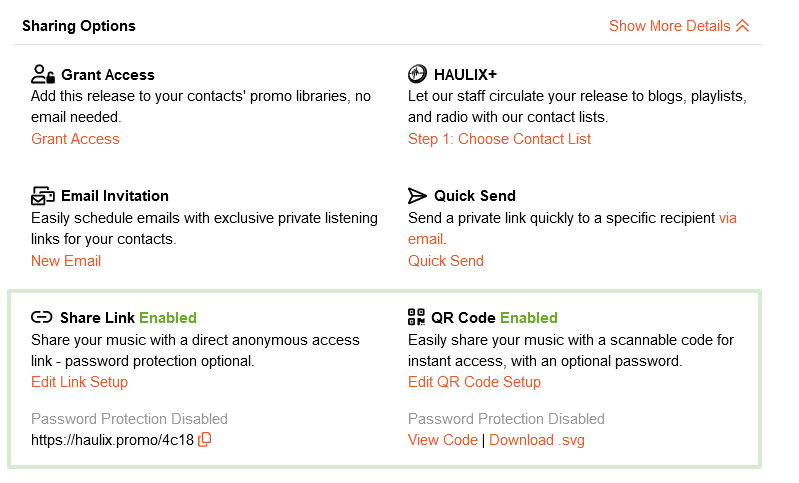Open Edit Link Setup
This screenshot has height=483, width=799.
coord(79,382)
